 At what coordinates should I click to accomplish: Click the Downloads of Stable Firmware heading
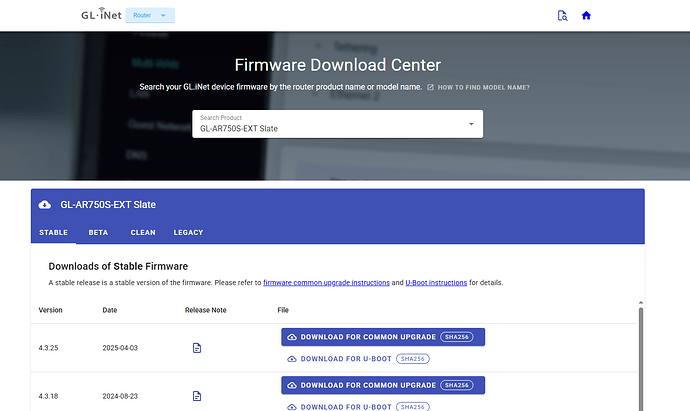(118, 266)
